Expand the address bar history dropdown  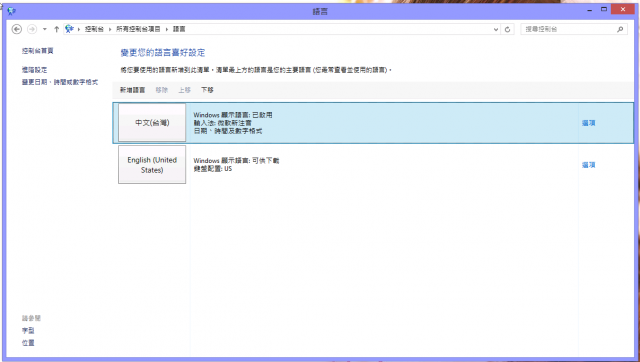tap(496, 29)
